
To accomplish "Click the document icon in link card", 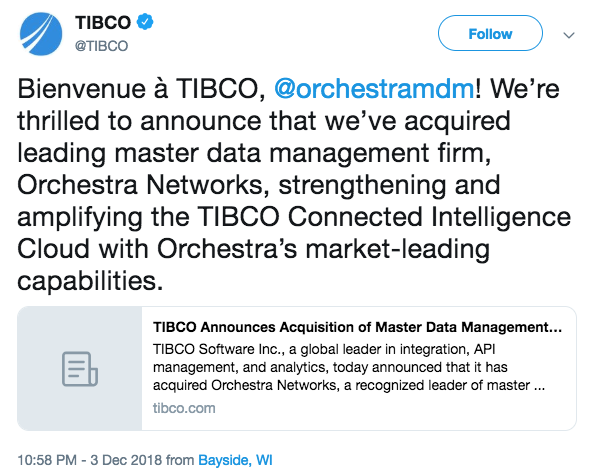I will click(80, 369).
